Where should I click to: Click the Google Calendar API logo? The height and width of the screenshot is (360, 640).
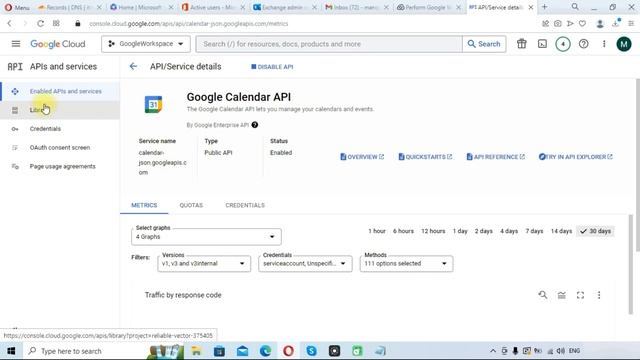coord(153,104)
